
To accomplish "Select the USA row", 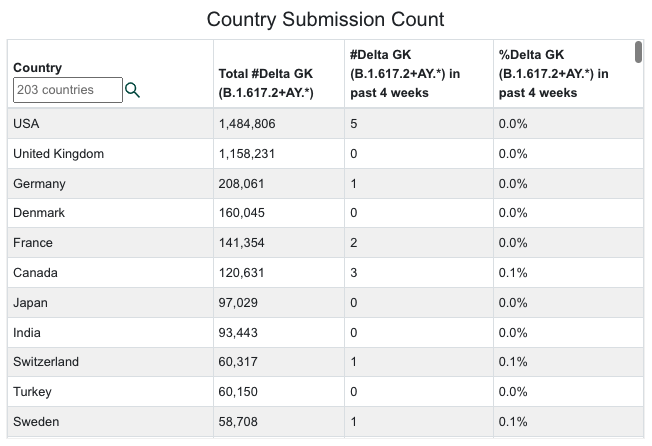I will tap(325, 123).
